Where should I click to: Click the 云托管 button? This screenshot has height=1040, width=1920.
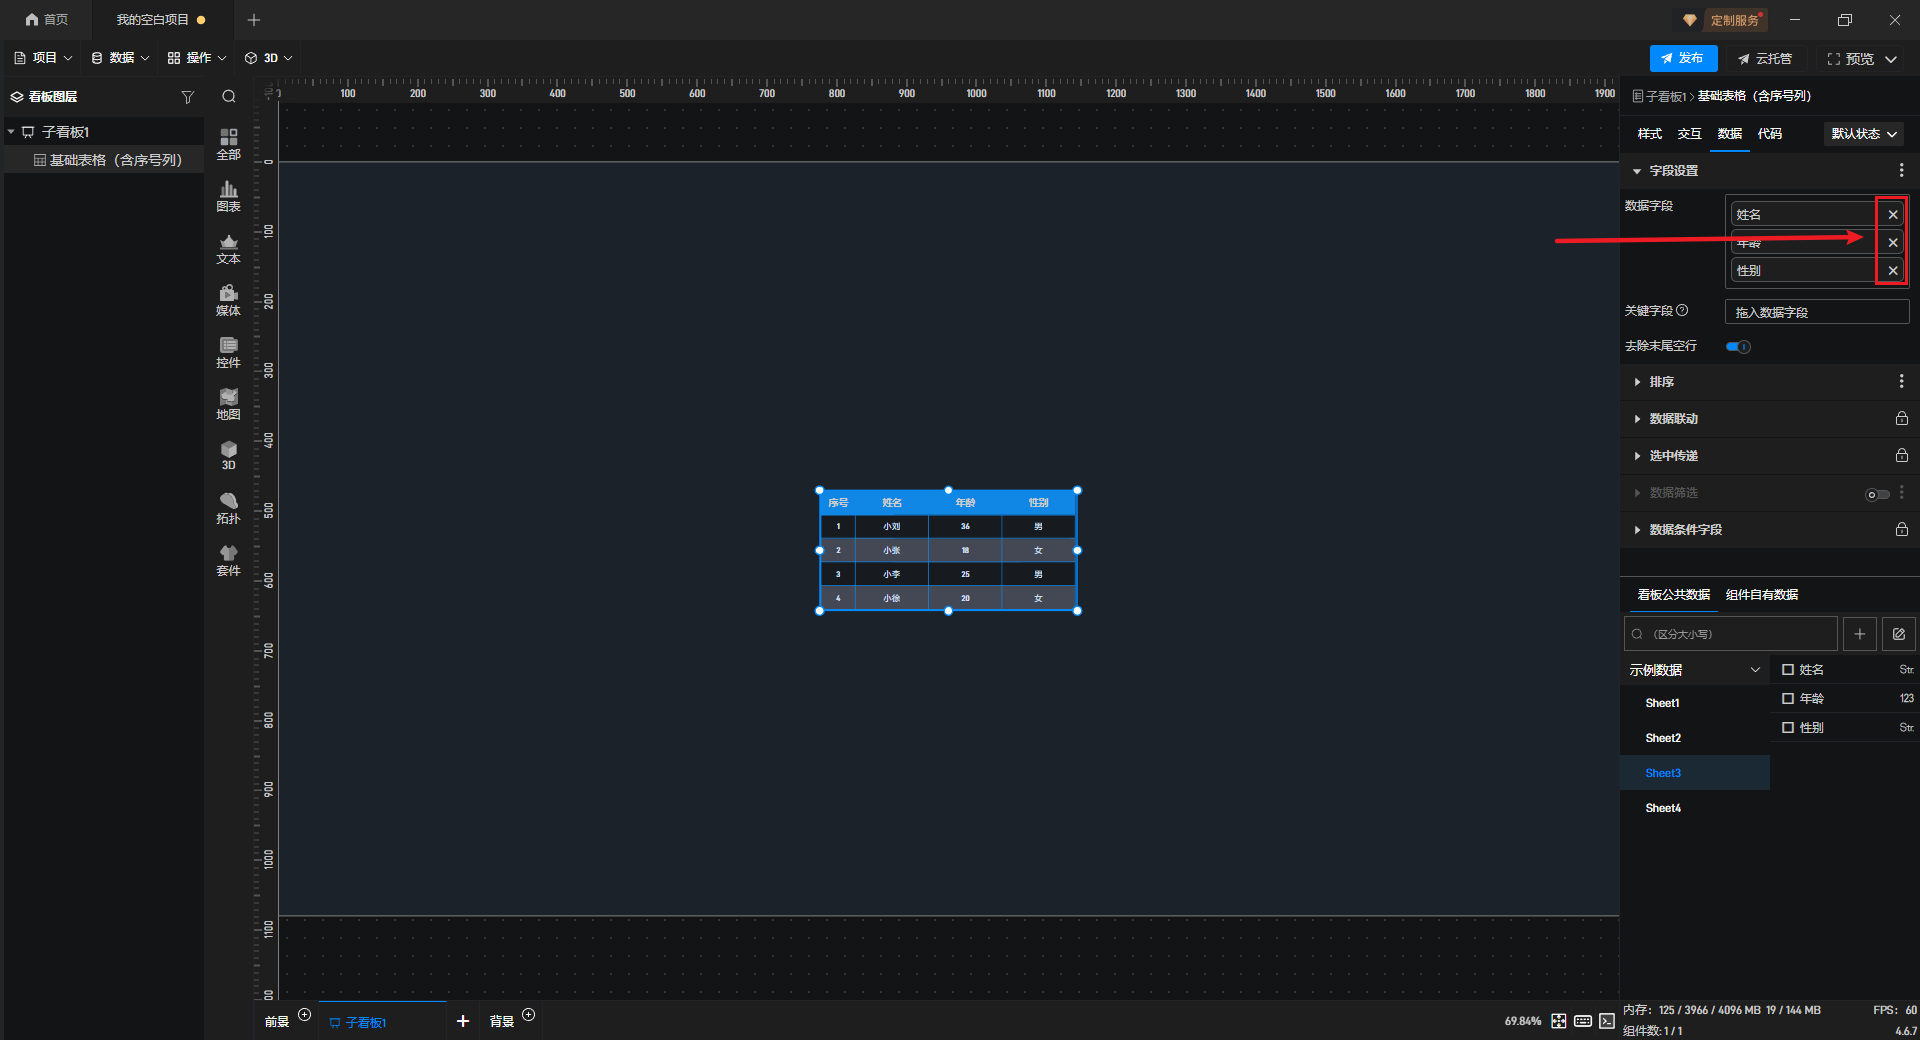click(1765, 59)
